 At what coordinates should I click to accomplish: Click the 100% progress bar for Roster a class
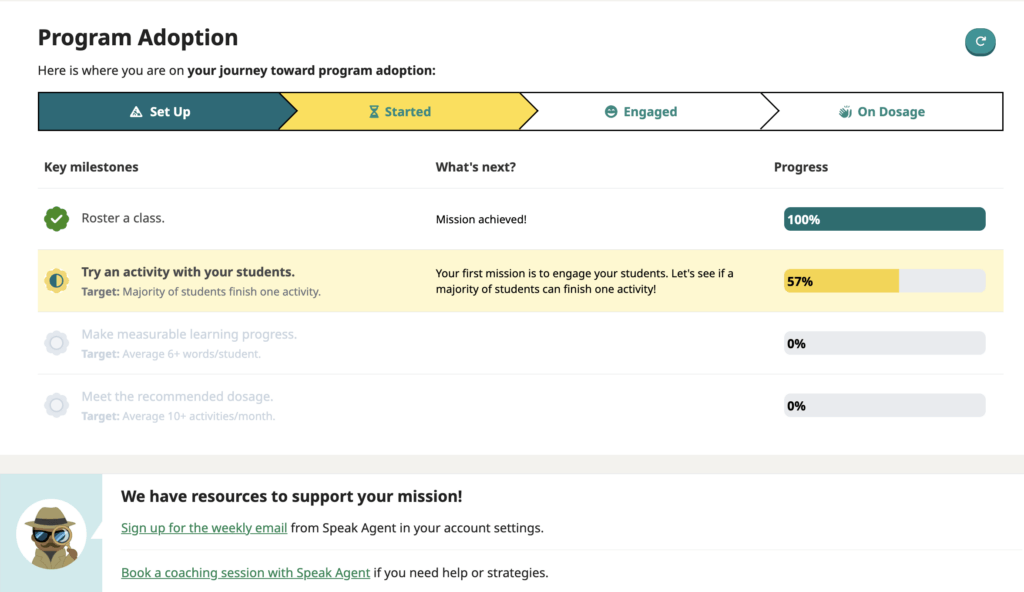click(x=884, y=218)
